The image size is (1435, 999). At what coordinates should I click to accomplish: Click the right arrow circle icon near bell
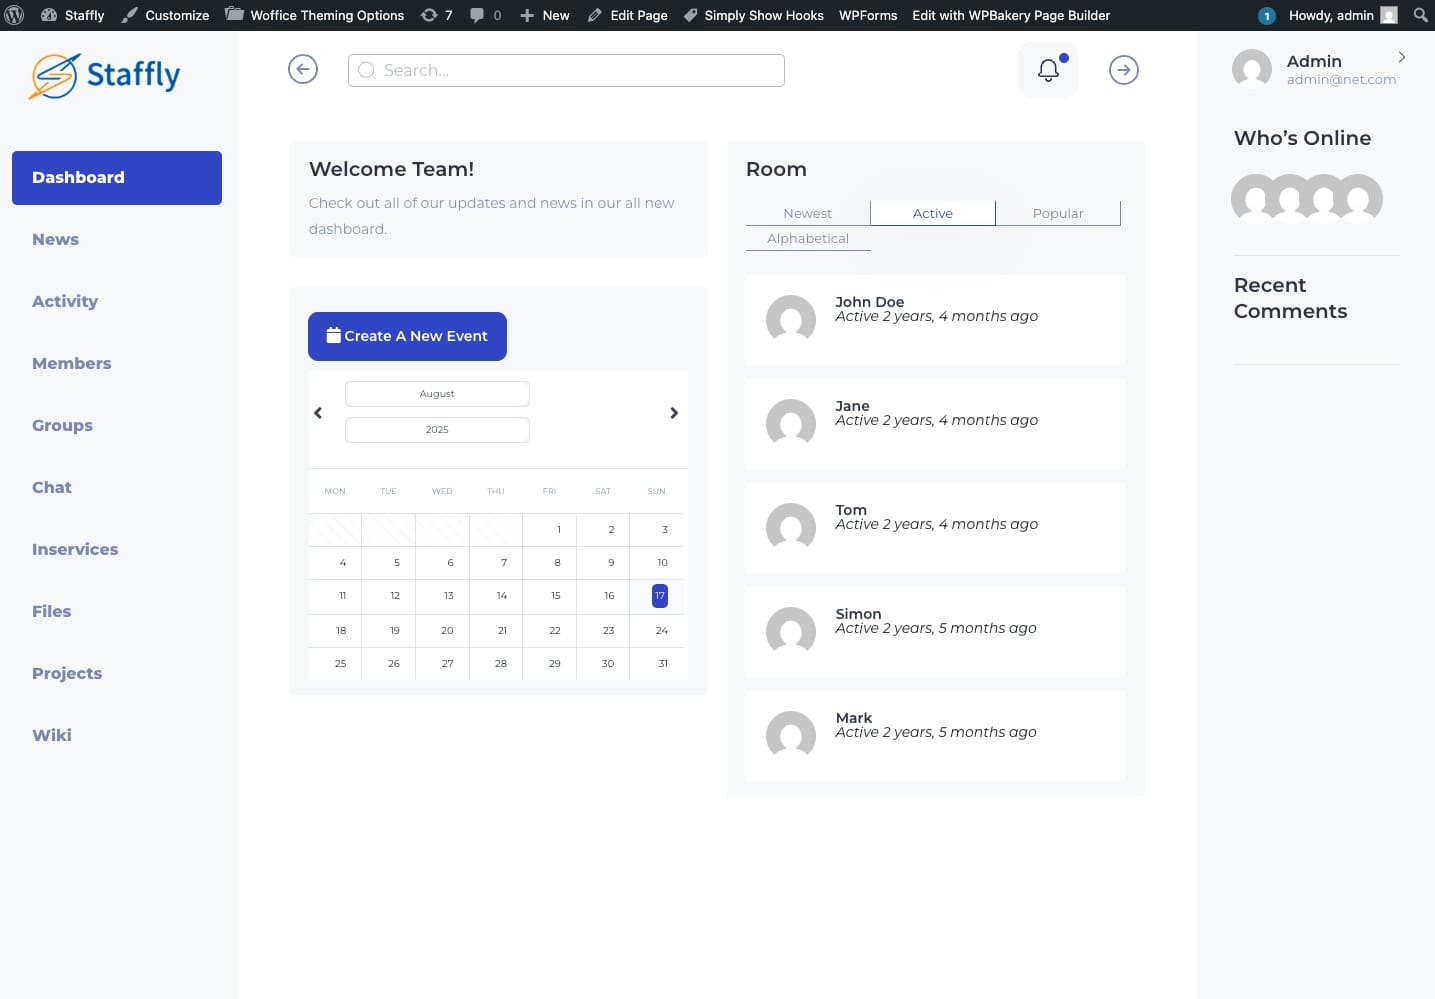coord(1124,70)
